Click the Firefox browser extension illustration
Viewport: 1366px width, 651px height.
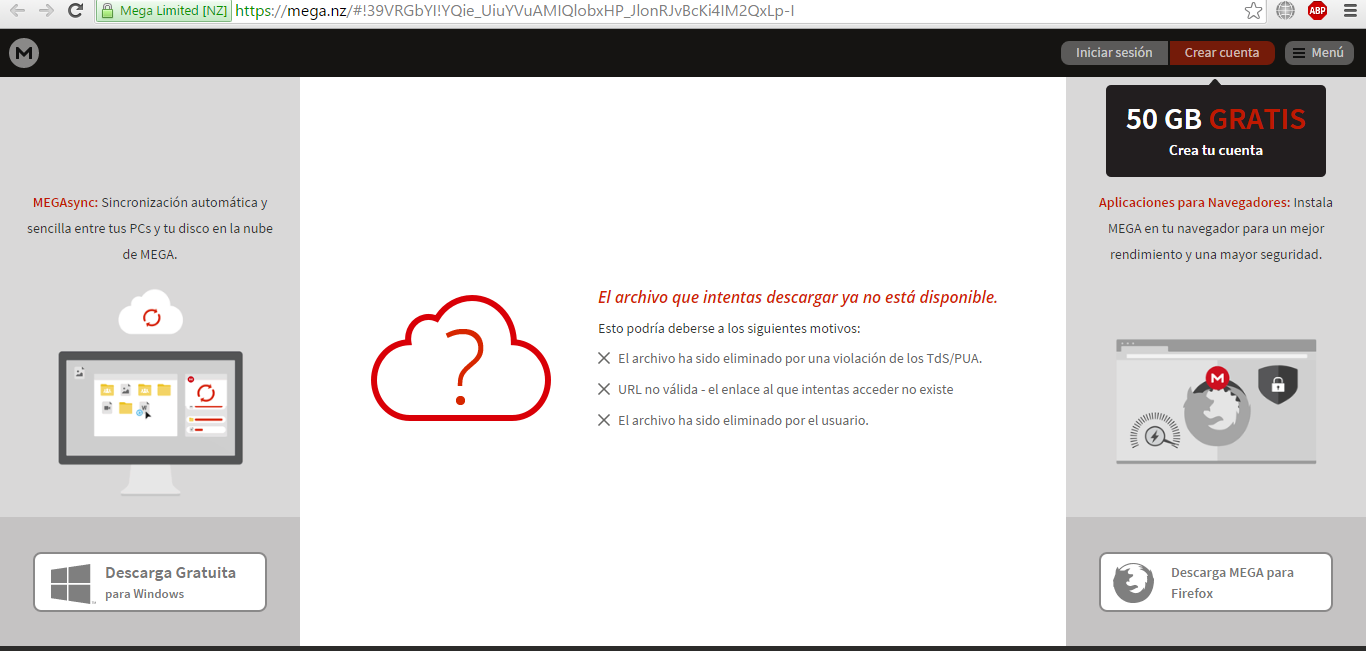[x=1216, y=402]
